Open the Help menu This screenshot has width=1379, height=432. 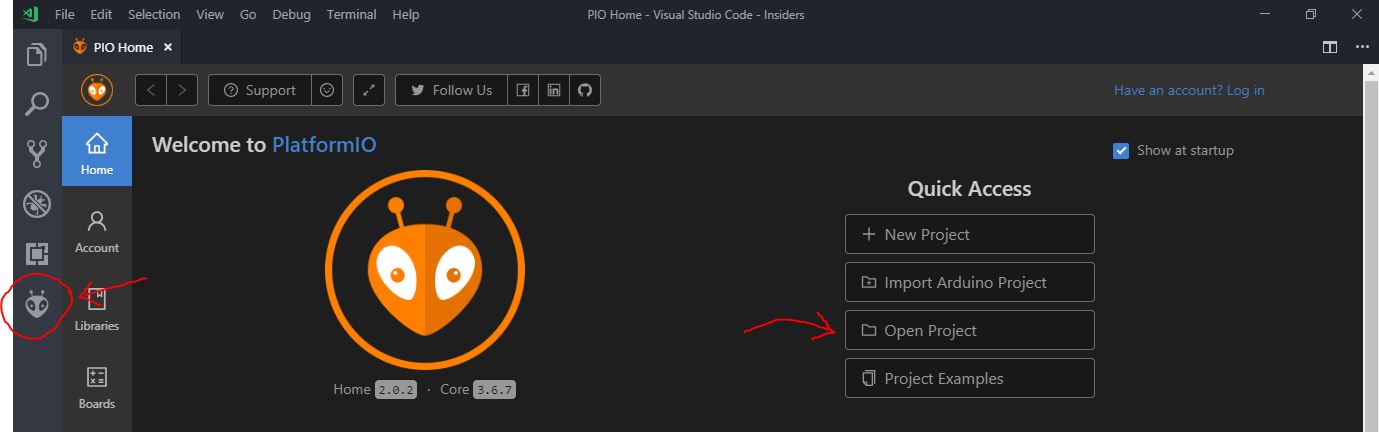(x=406, y=15)
